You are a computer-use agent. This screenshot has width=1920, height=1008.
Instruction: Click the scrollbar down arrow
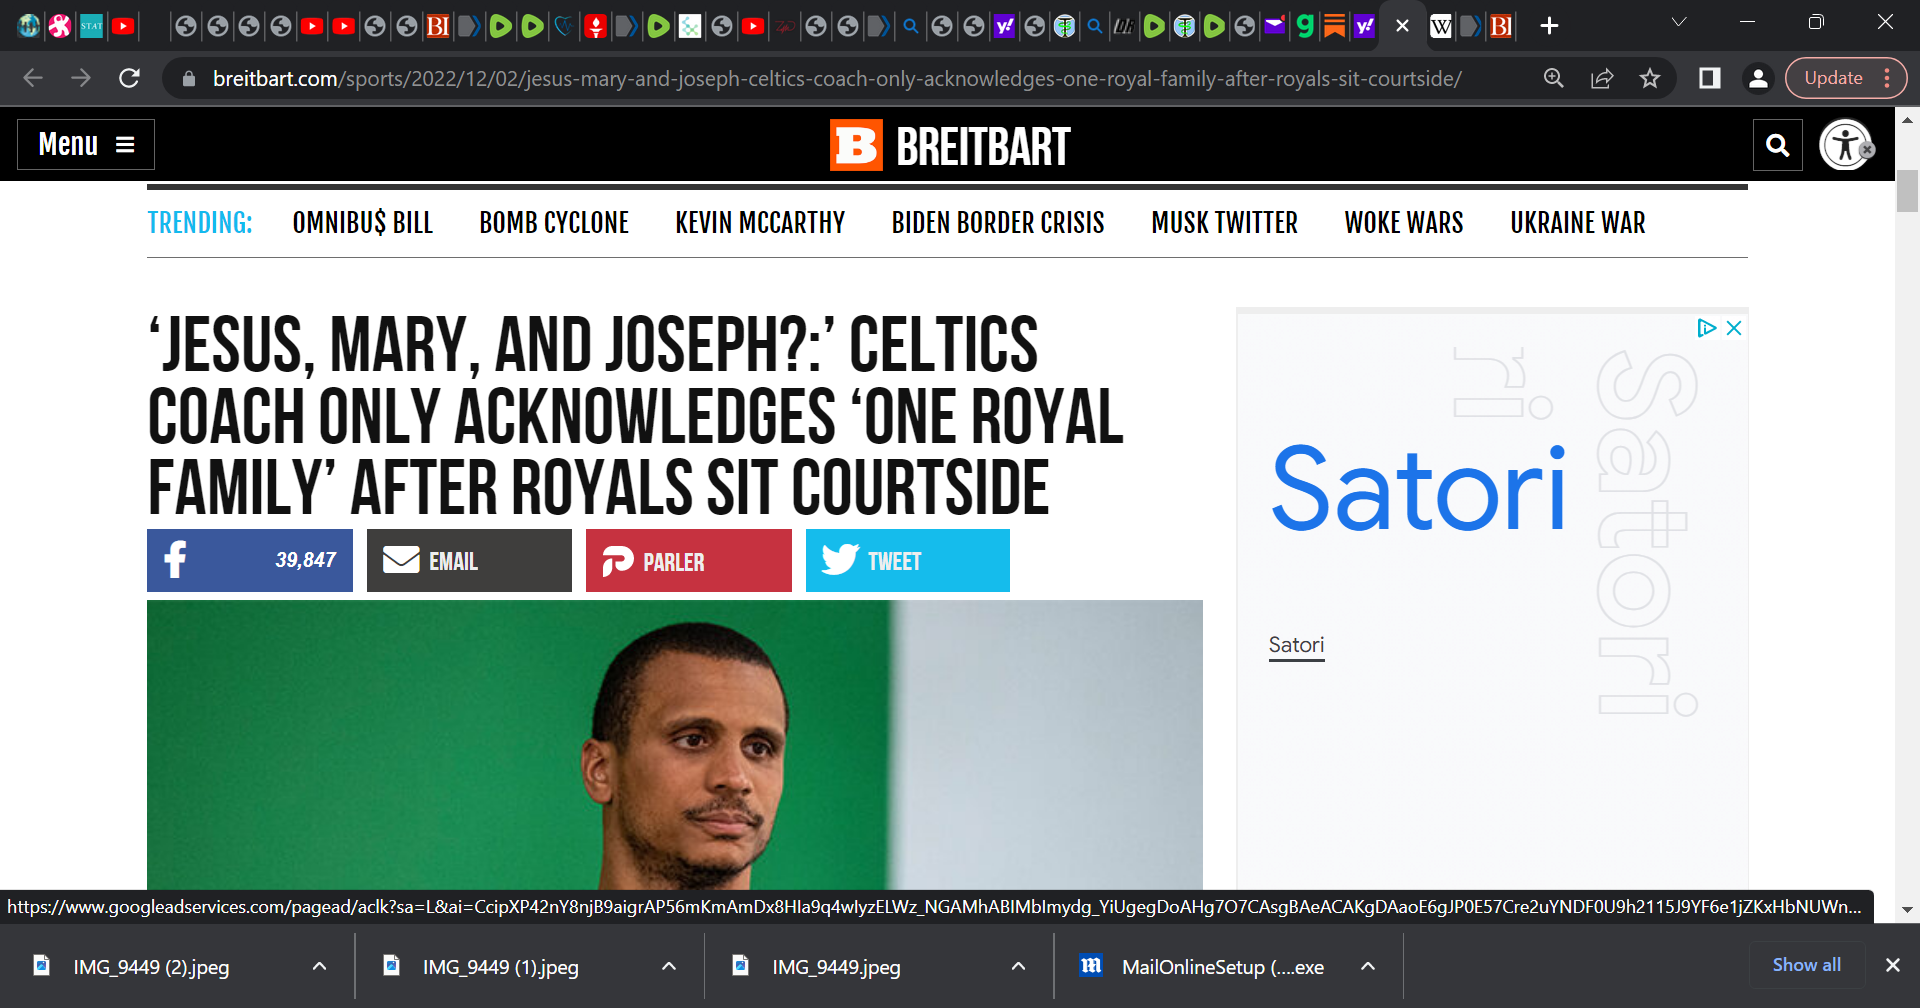(x=1907, y=910)
